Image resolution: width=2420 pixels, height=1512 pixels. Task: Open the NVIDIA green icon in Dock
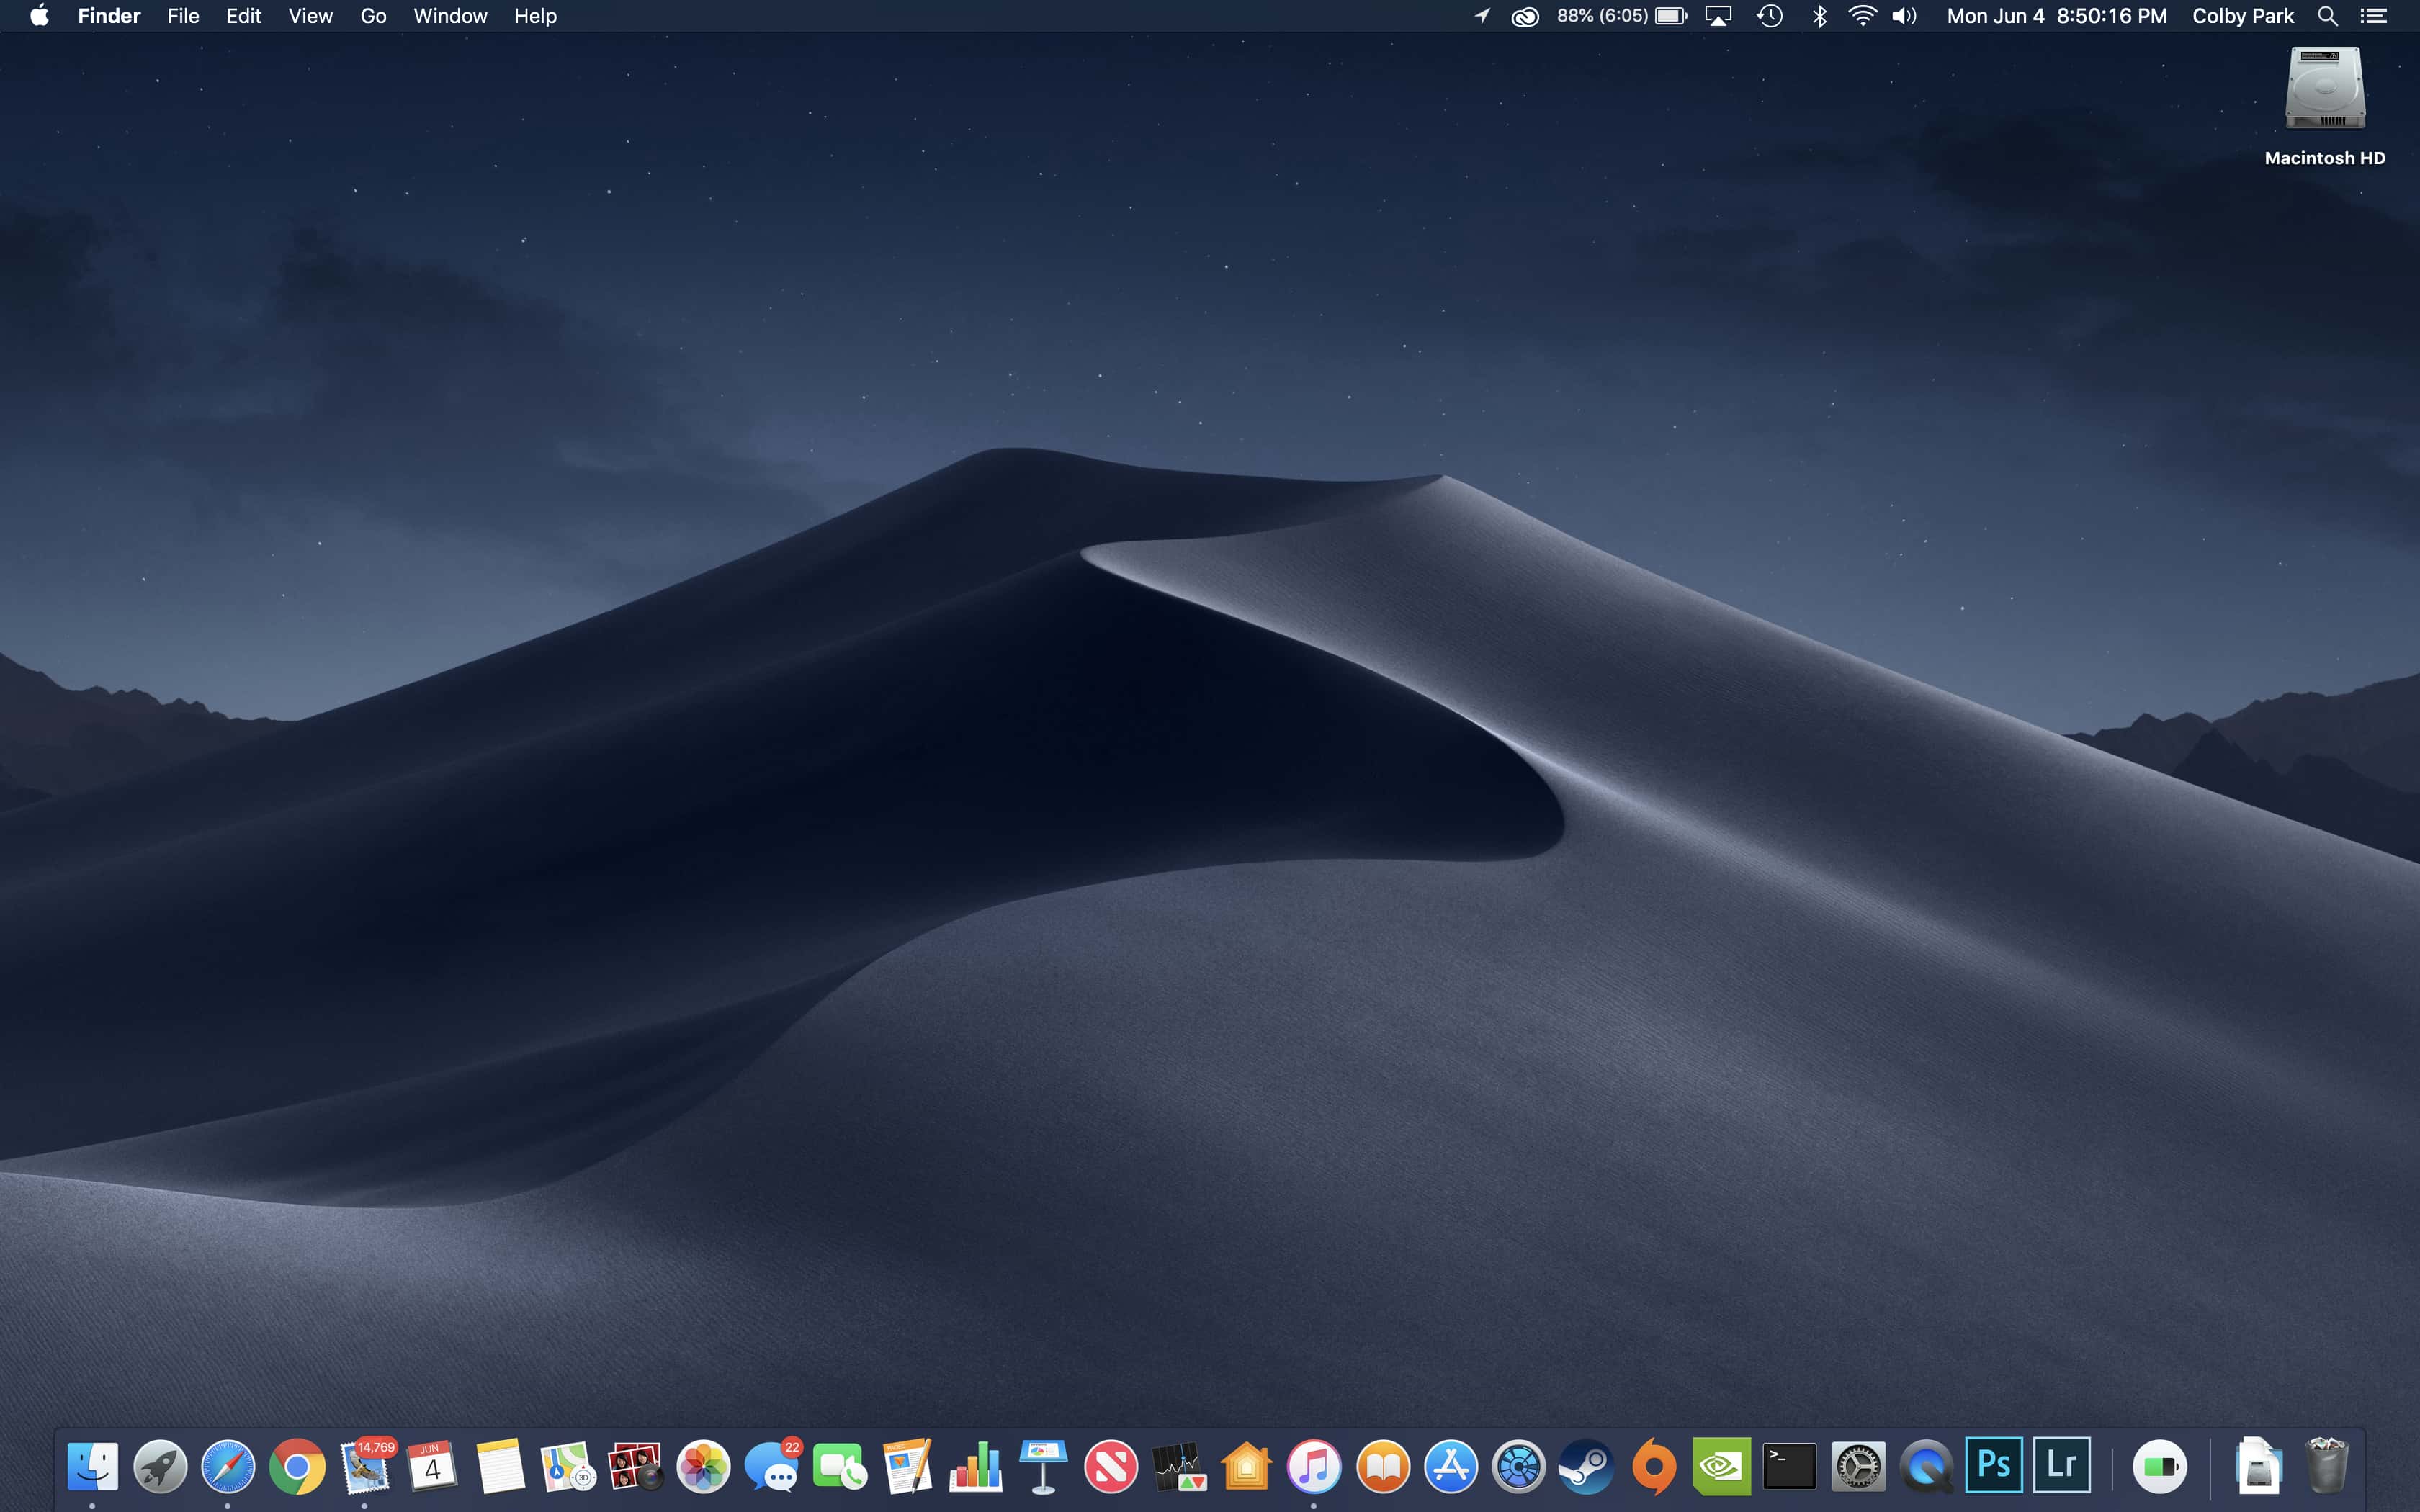(x=1722, y=1467)
